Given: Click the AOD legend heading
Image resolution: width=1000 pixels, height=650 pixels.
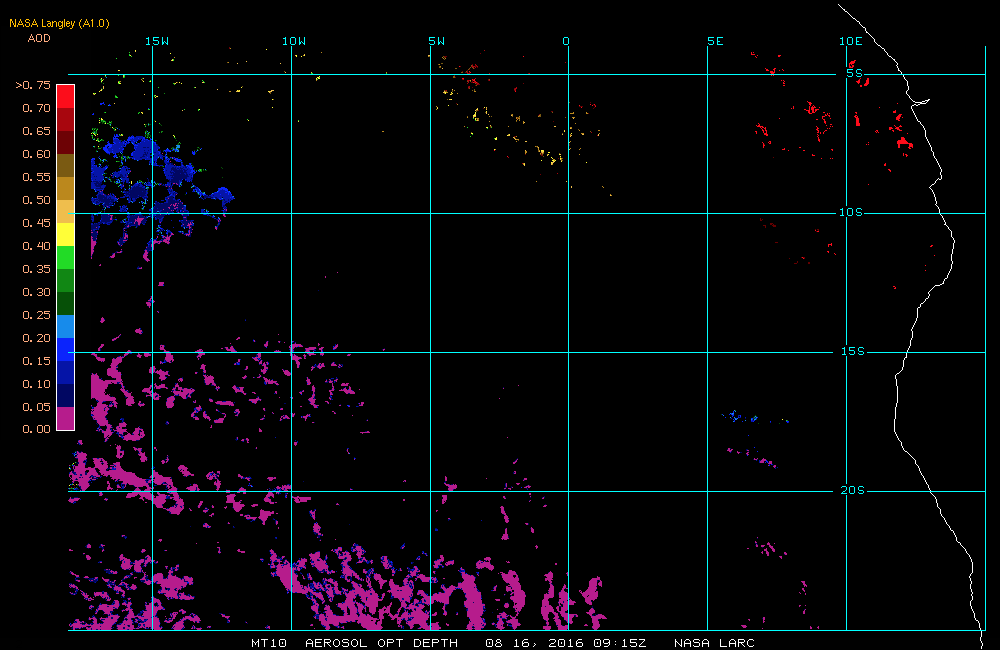Looking at the screenshot, I should pos(39,38).
